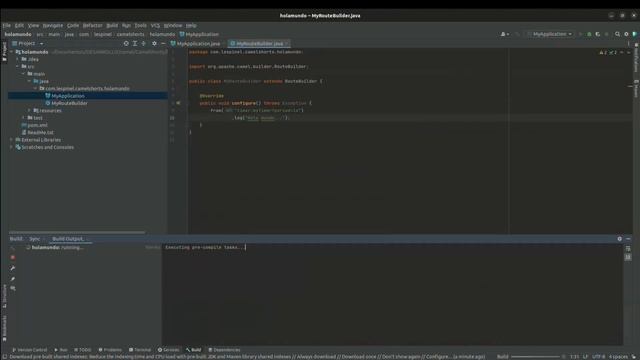Open the Problems tool window
Screen dimensions: 640x360
110,350
